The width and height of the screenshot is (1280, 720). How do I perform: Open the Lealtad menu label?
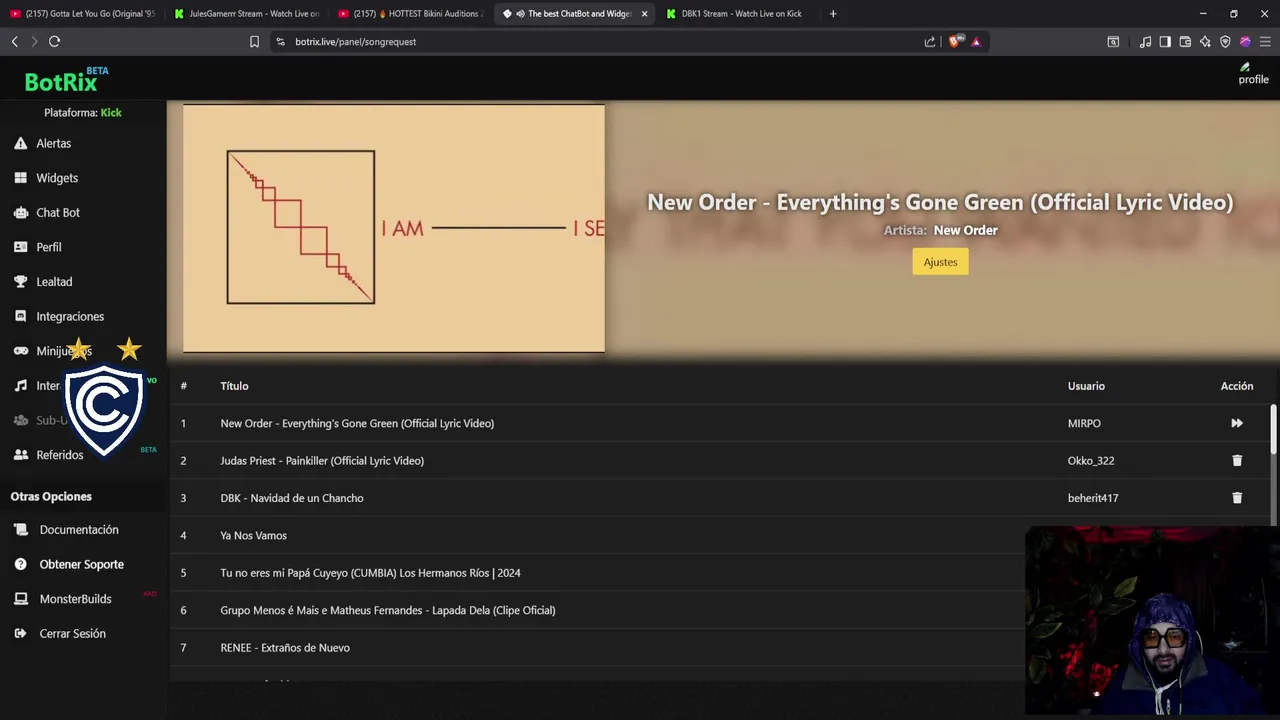click(54, 282)
